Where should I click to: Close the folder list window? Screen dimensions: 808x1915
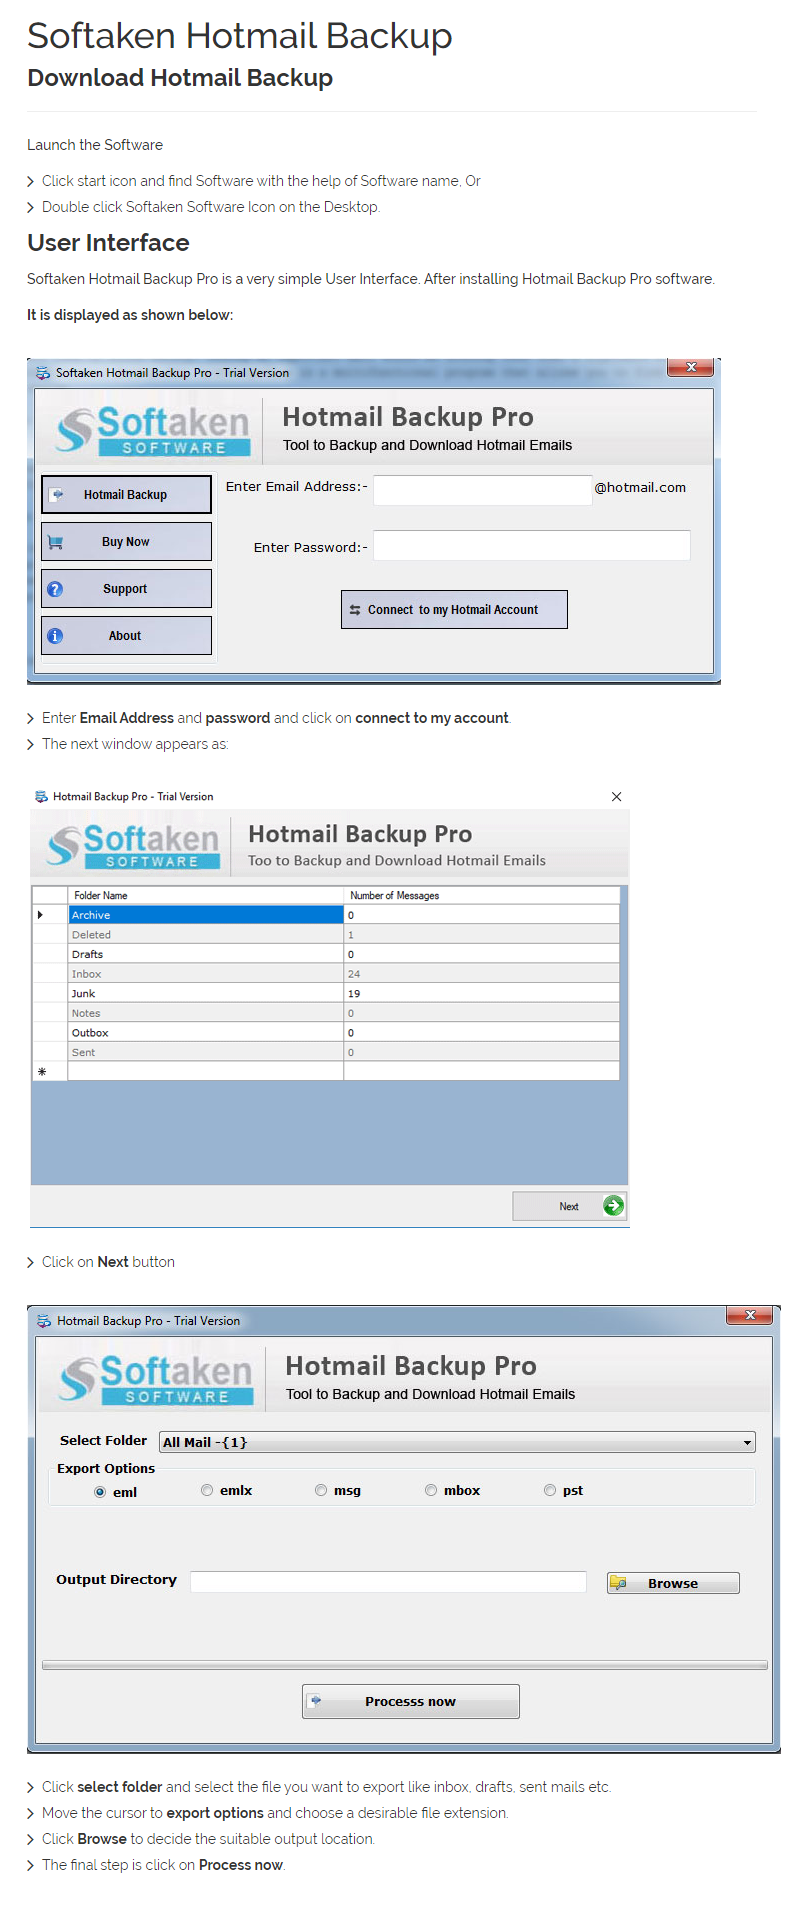[616, 797]
